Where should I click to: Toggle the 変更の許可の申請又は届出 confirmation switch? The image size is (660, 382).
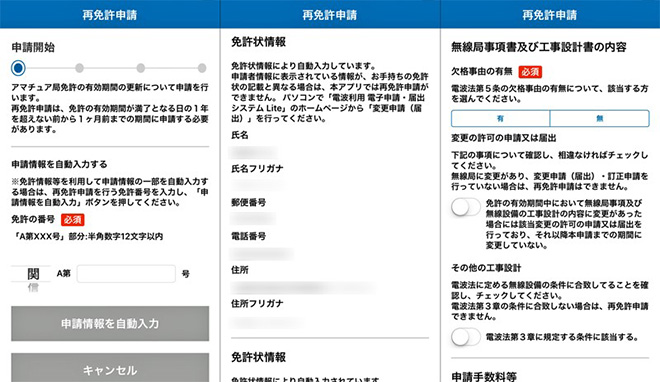[466, 207]
